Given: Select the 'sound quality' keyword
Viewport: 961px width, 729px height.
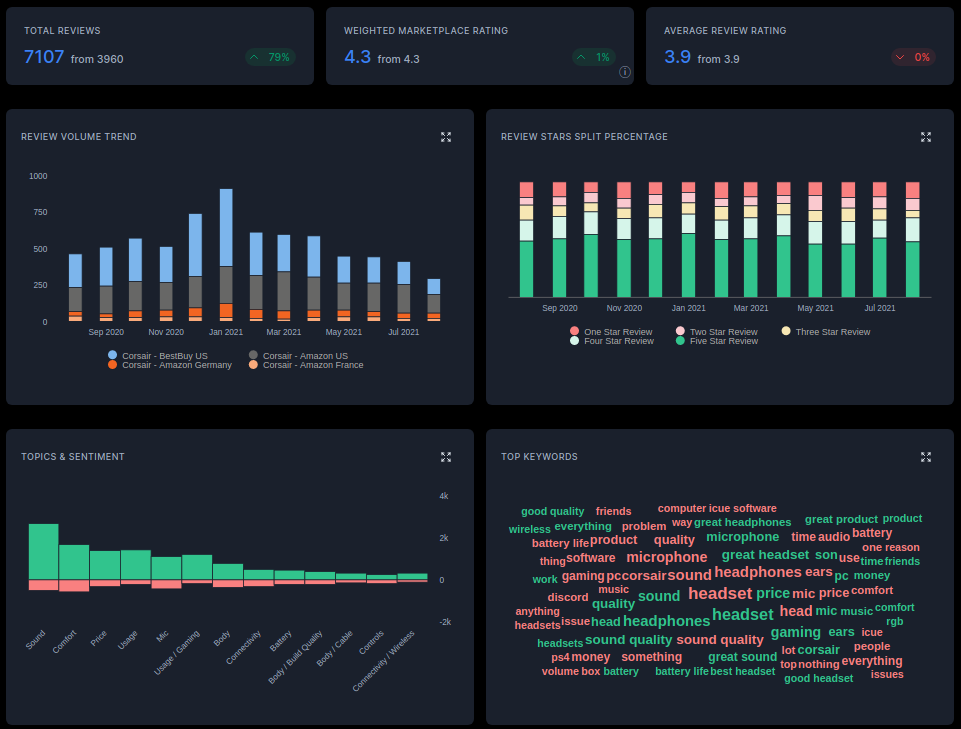Looking at the screenshot, I should (x=629, y=639).
